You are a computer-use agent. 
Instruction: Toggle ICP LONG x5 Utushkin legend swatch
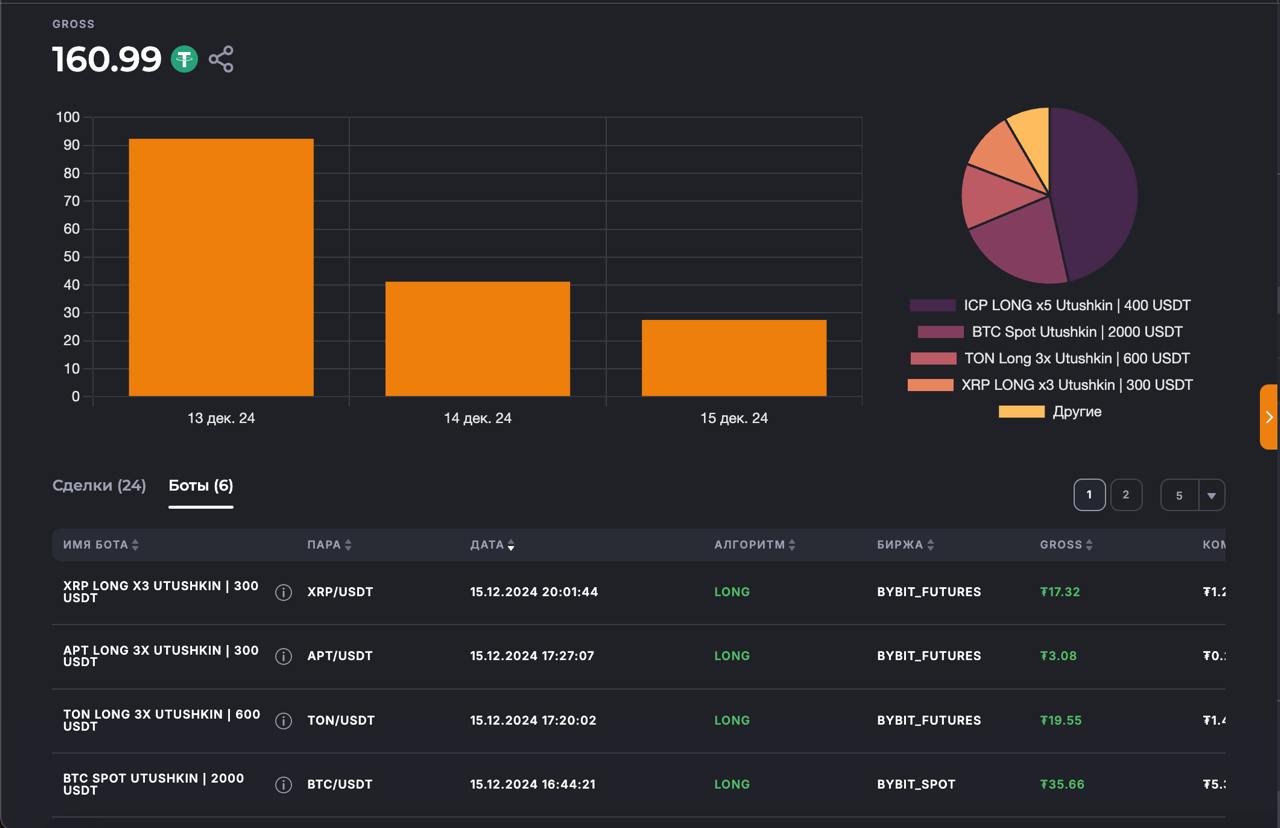[932, 305]
